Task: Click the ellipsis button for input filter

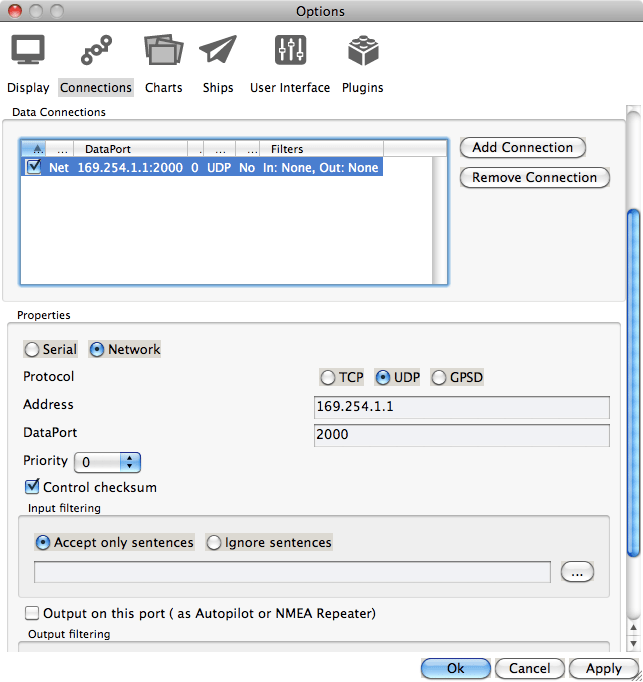Action: [577, 572]
